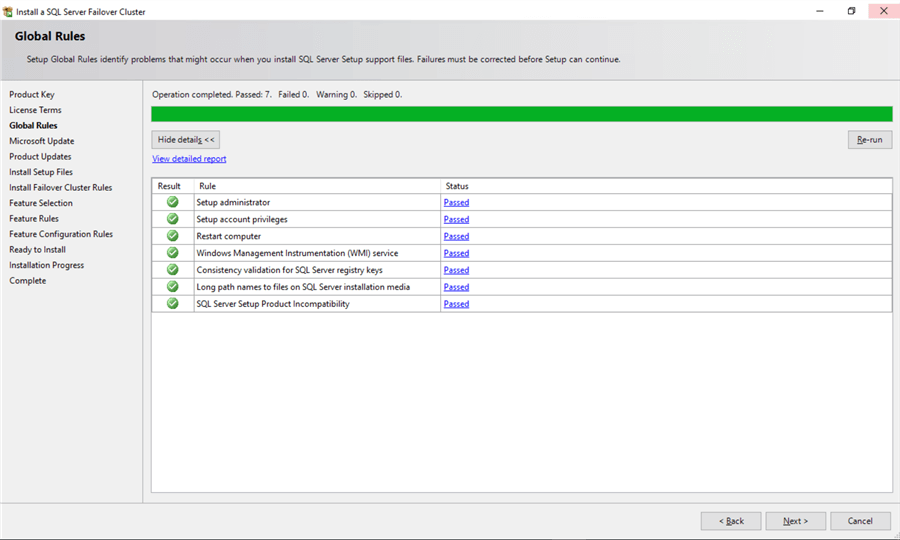The width and height of the screenshot is (900, 540).
Task: Go to next setup step
Action: tap(796, 521)
